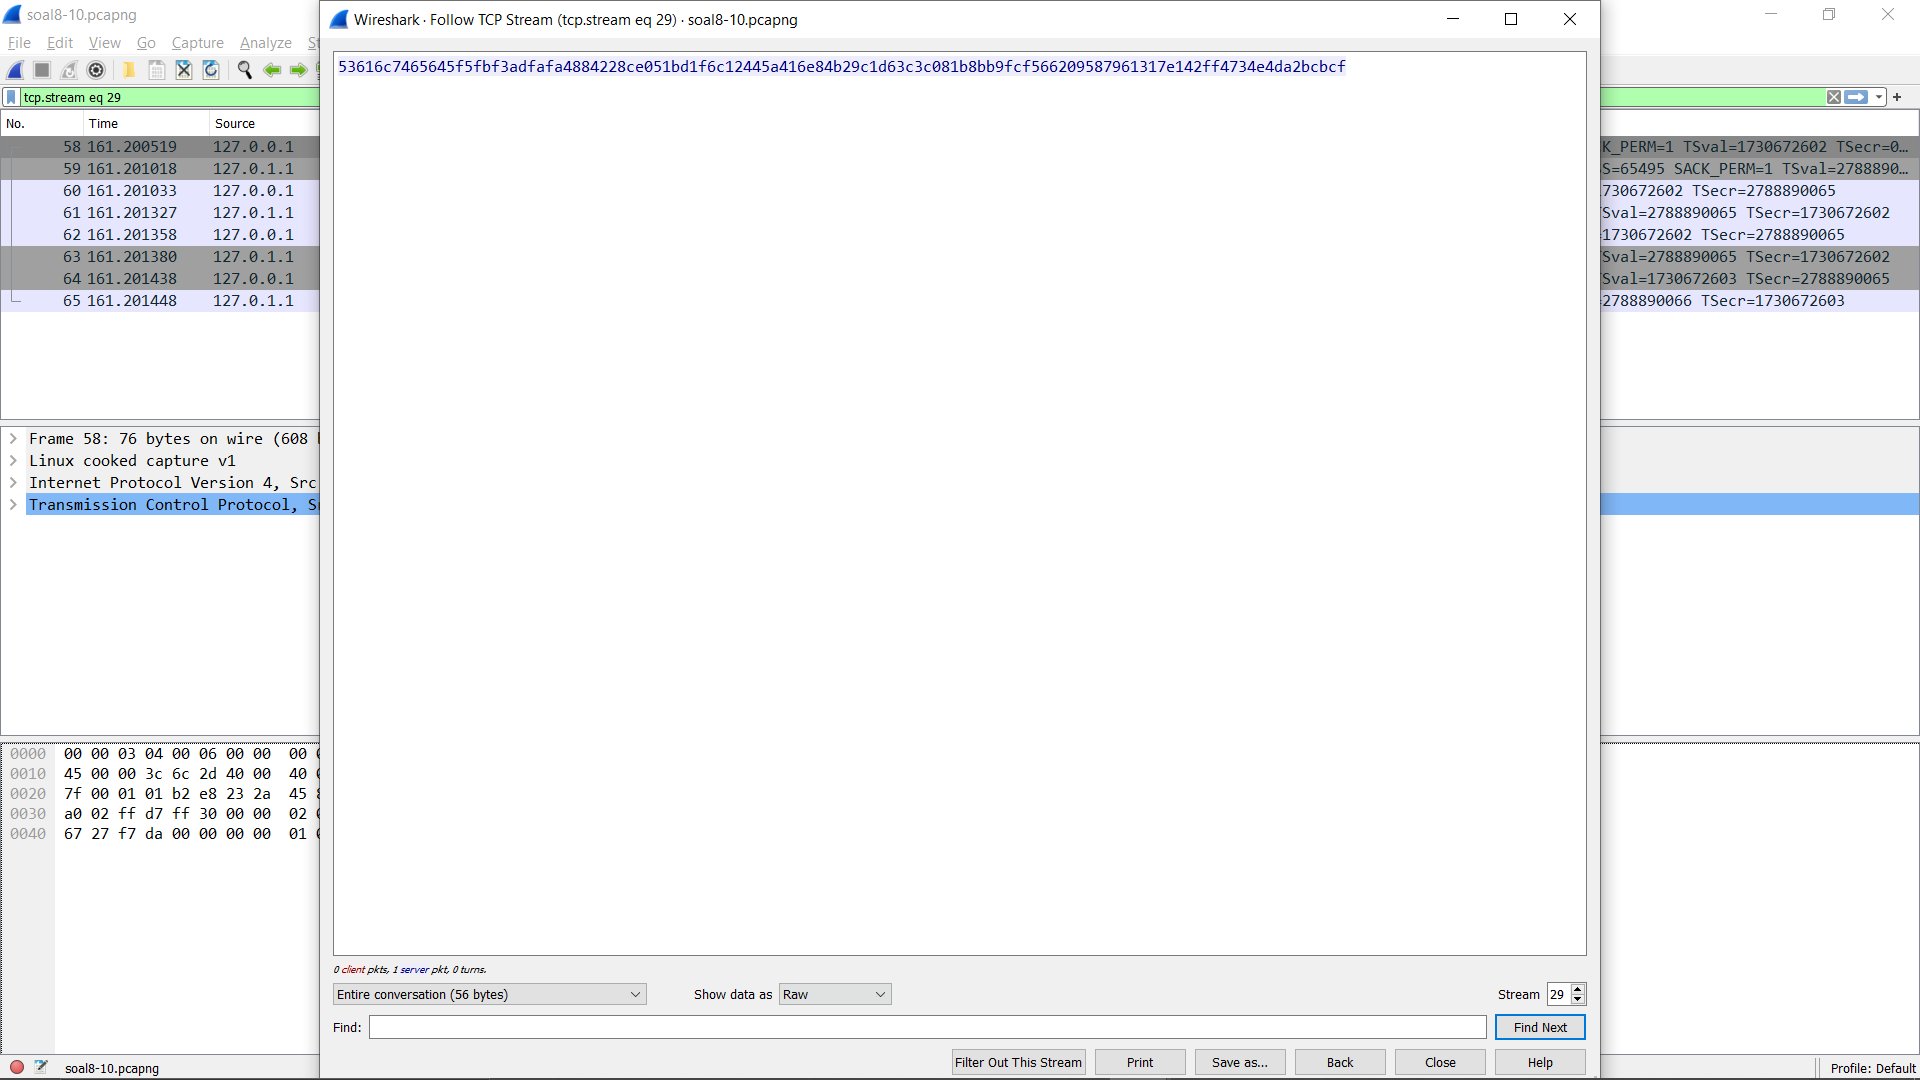Expand the Frame 58 details row
The width and height of the screenshot is (1920, 1080).
point(13,439)
